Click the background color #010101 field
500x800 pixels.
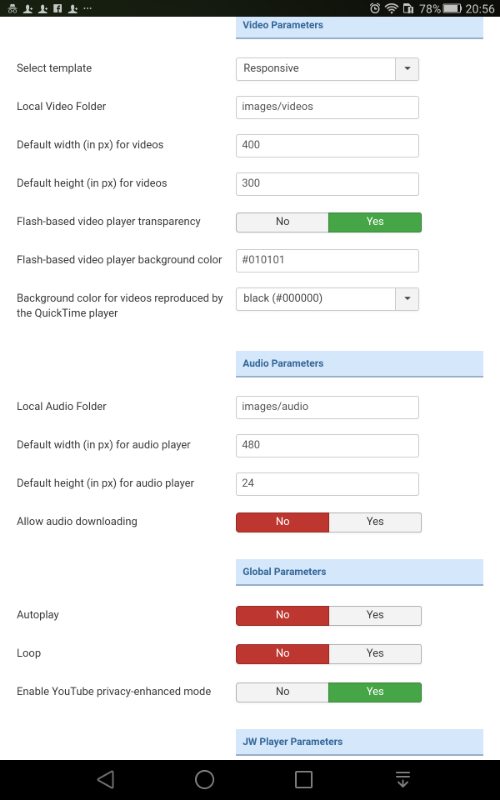(x=328, y=260)
